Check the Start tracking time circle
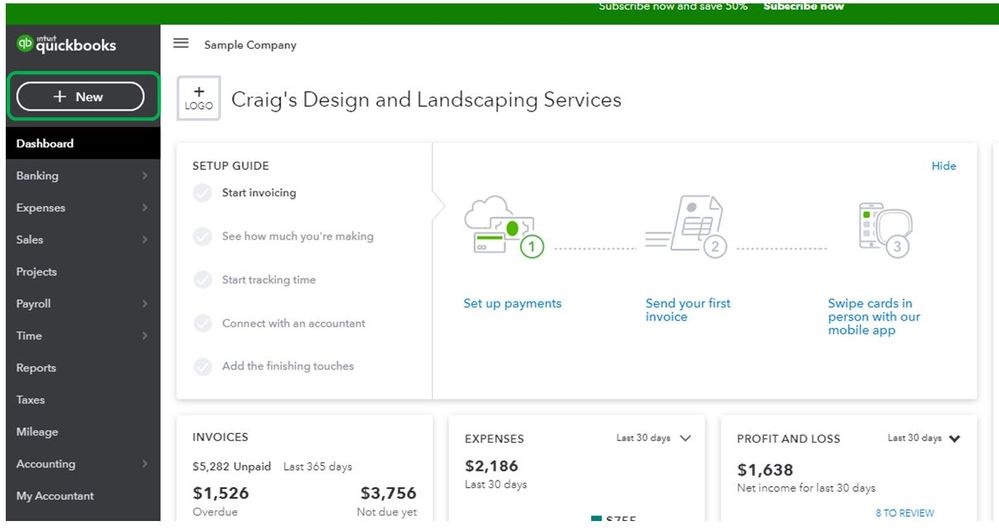 point(203,280)
